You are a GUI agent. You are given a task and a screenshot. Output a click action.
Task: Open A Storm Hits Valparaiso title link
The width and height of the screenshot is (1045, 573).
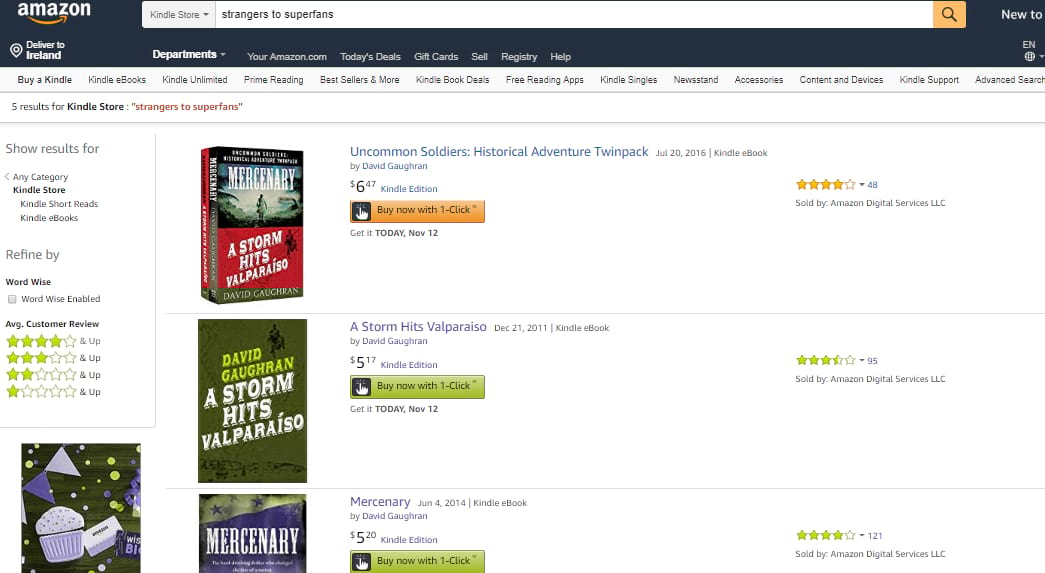pyautogui.click(x=418, y=326)
